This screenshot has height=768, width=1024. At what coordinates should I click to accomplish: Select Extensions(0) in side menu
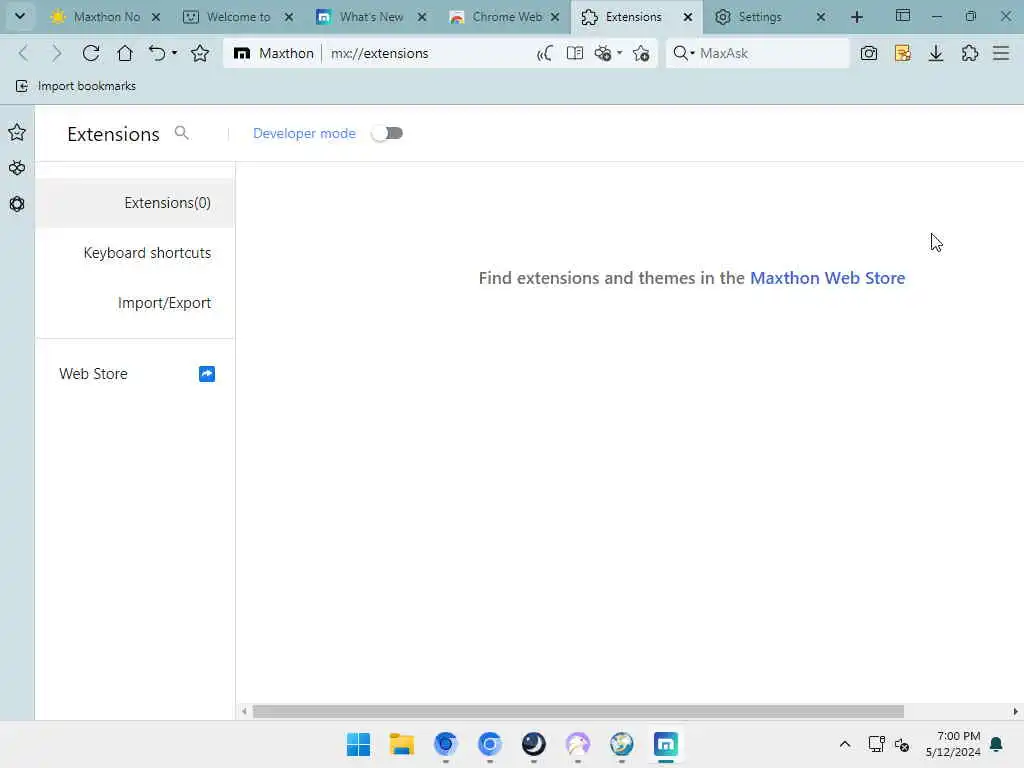pyautogui.click(x=135, y=203)
